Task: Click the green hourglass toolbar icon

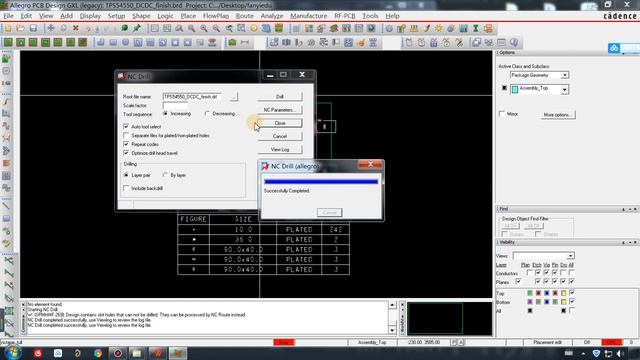Action: pyautogui.click(x=476, y=29)
